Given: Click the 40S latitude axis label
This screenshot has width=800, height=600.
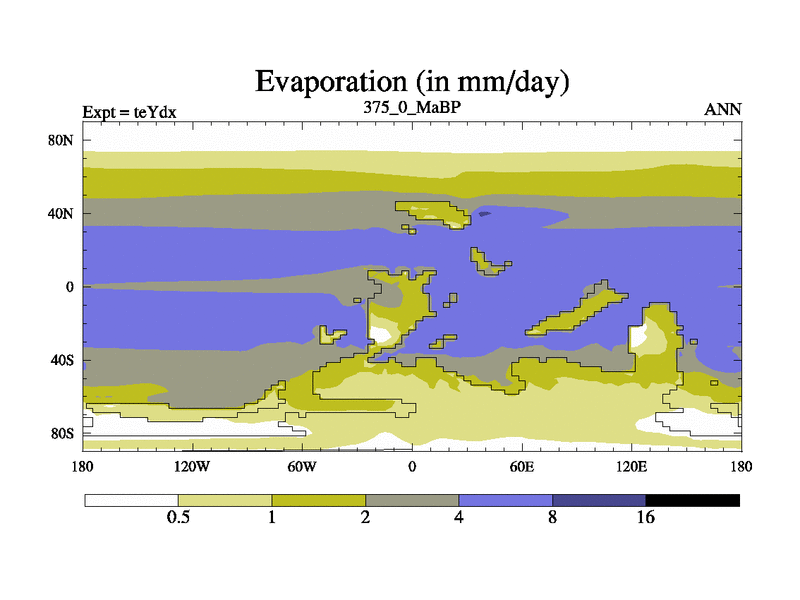Looking at the screenshot, I should tap(62, 360).
